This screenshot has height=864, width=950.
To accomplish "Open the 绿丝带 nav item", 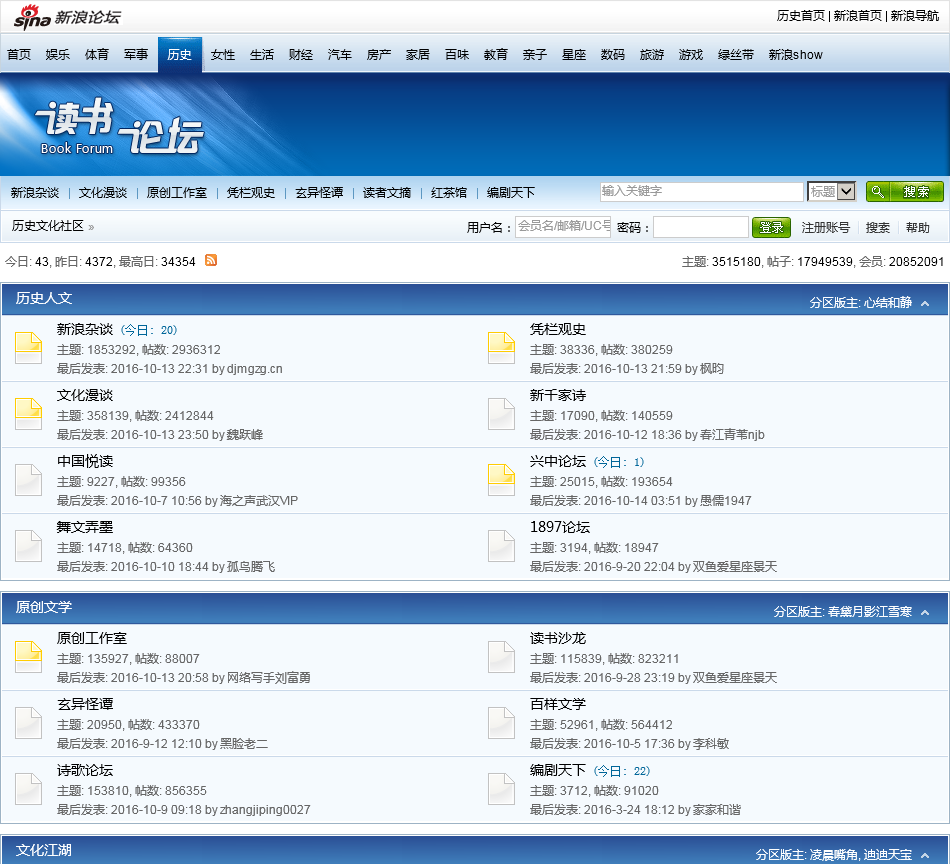I will coord(736,55).
